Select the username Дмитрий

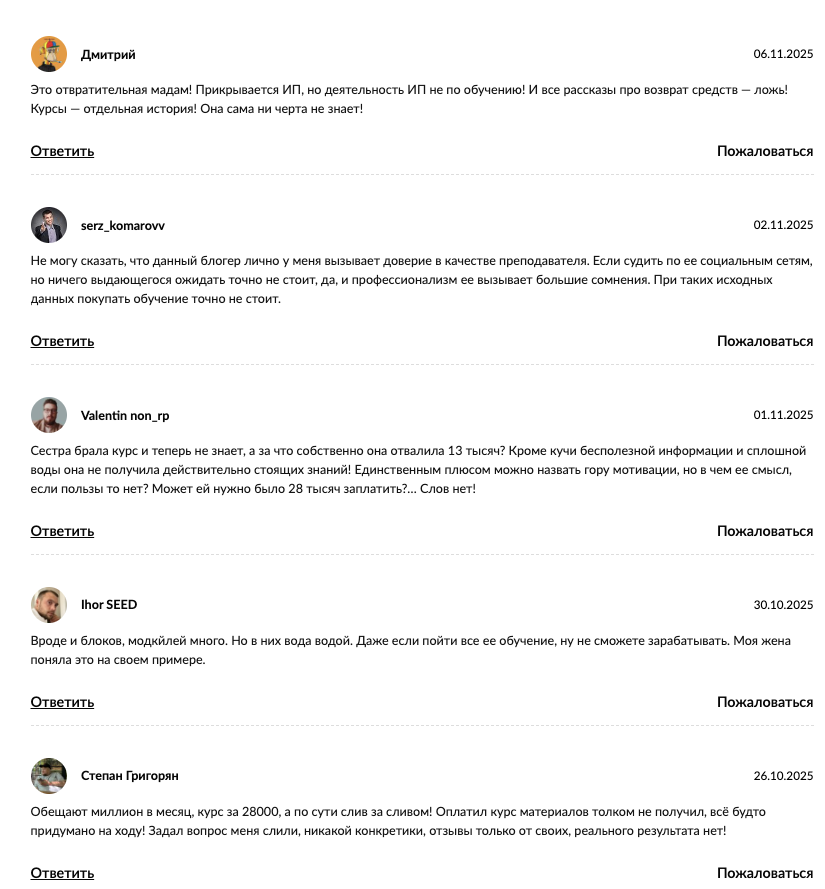tap(108, 55)
